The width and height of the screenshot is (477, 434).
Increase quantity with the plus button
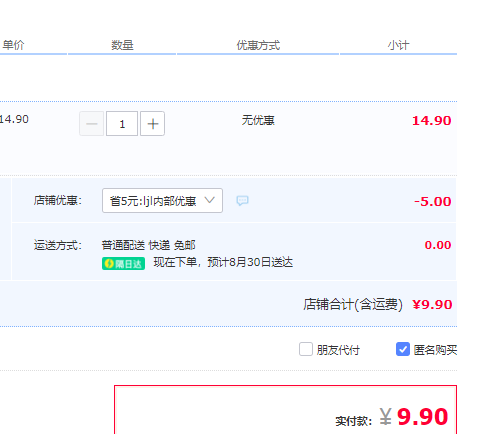tap(152, 124)
